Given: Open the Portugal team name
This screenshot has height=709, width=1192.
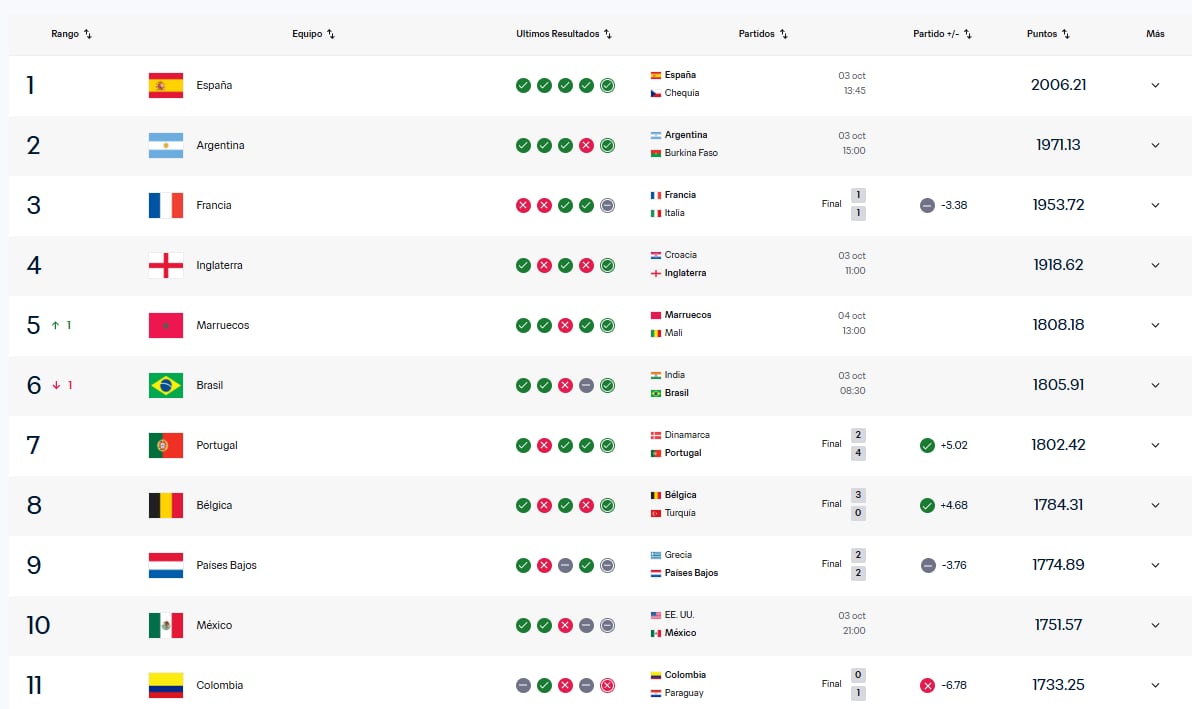Looking at the screenshot, I should 217,445.
